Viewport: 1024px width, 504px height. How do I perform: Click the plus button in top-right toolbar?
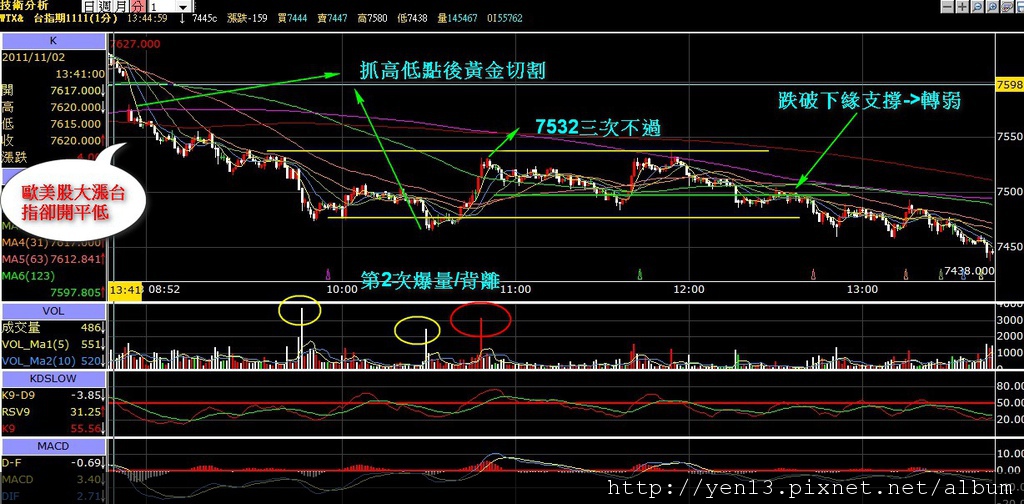click(963, 7)
